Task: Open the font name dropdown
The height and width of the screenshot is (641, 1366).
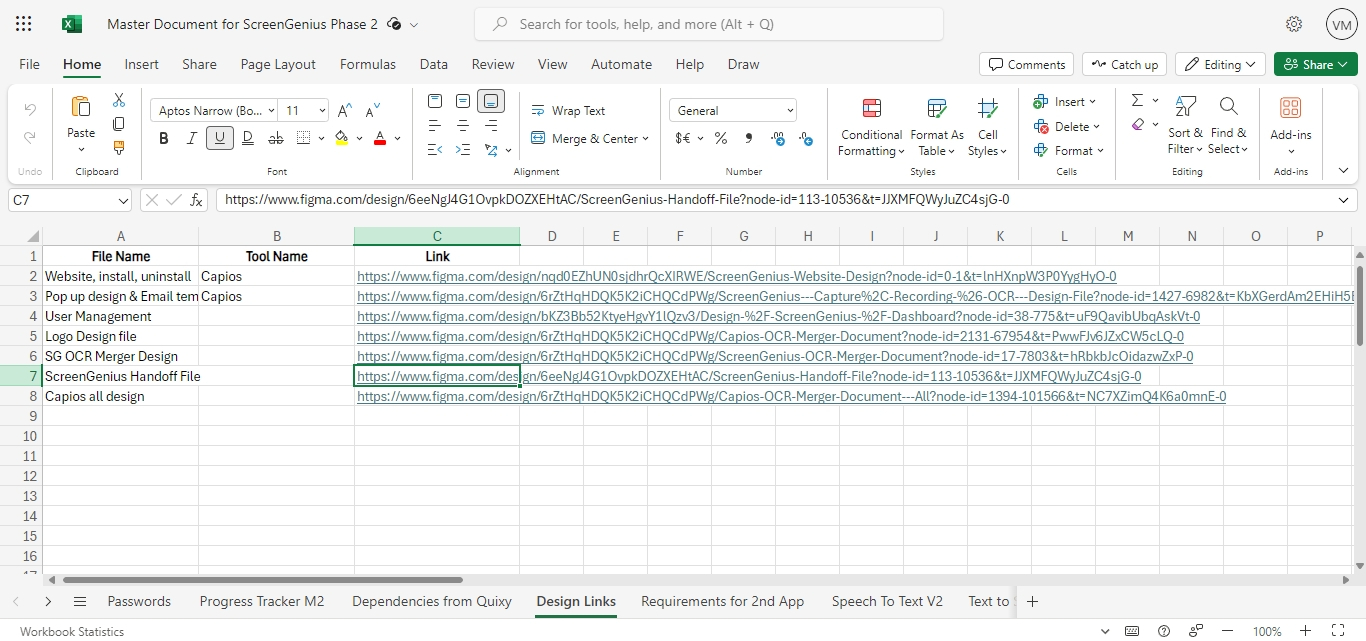Action: coord(271,111)
